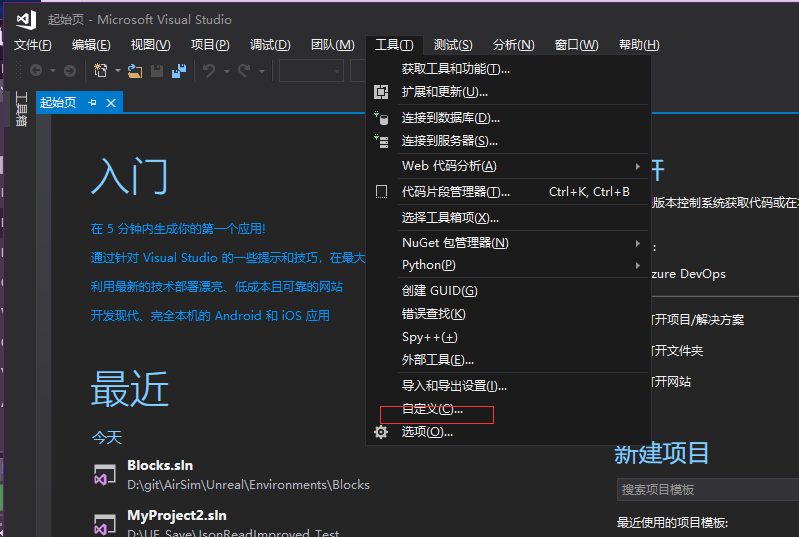
Task: Open the solution configuration combo box
Action: coord(311,71)
